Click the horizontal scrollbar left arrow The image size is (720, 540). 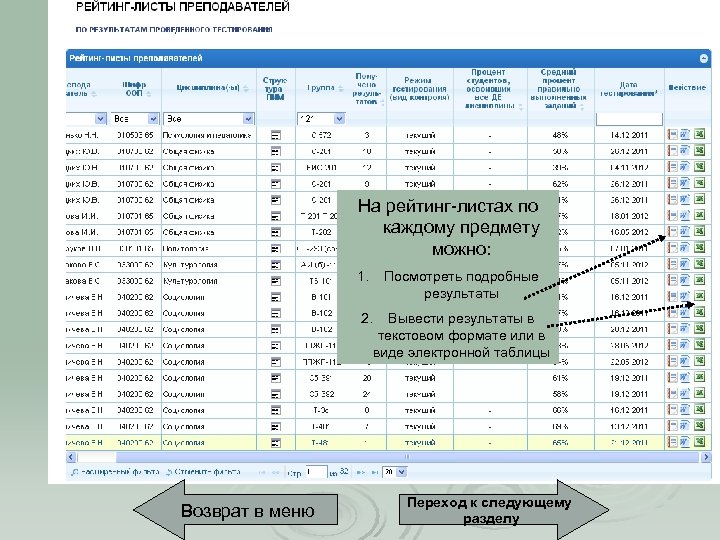71,457
